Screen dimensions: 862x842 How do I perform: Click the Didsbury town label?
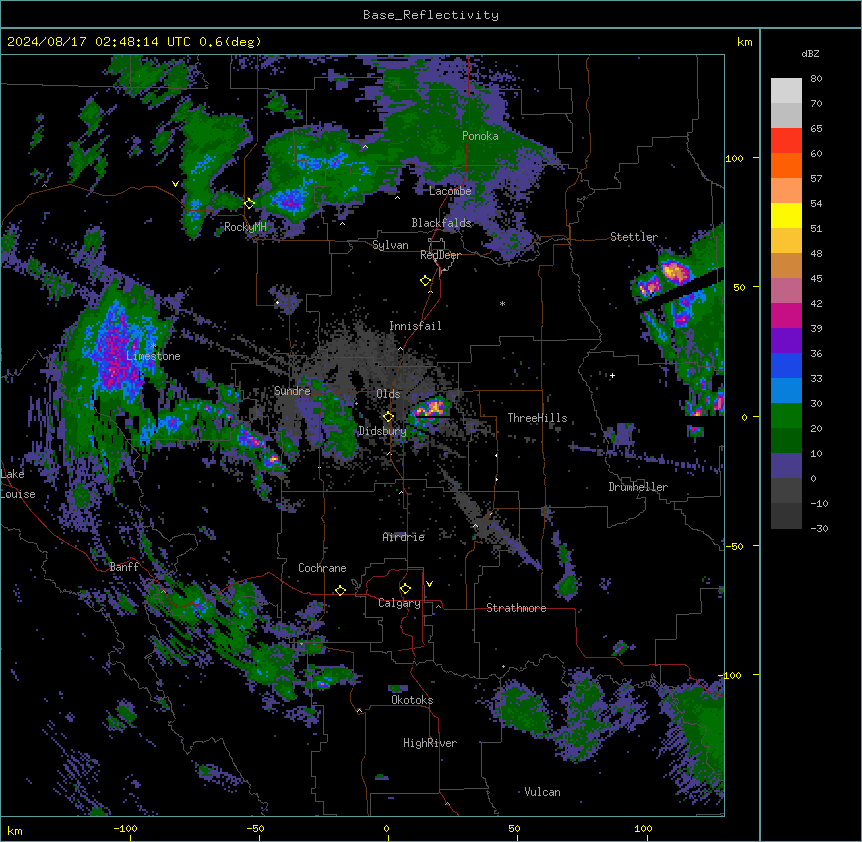(382, 431)
